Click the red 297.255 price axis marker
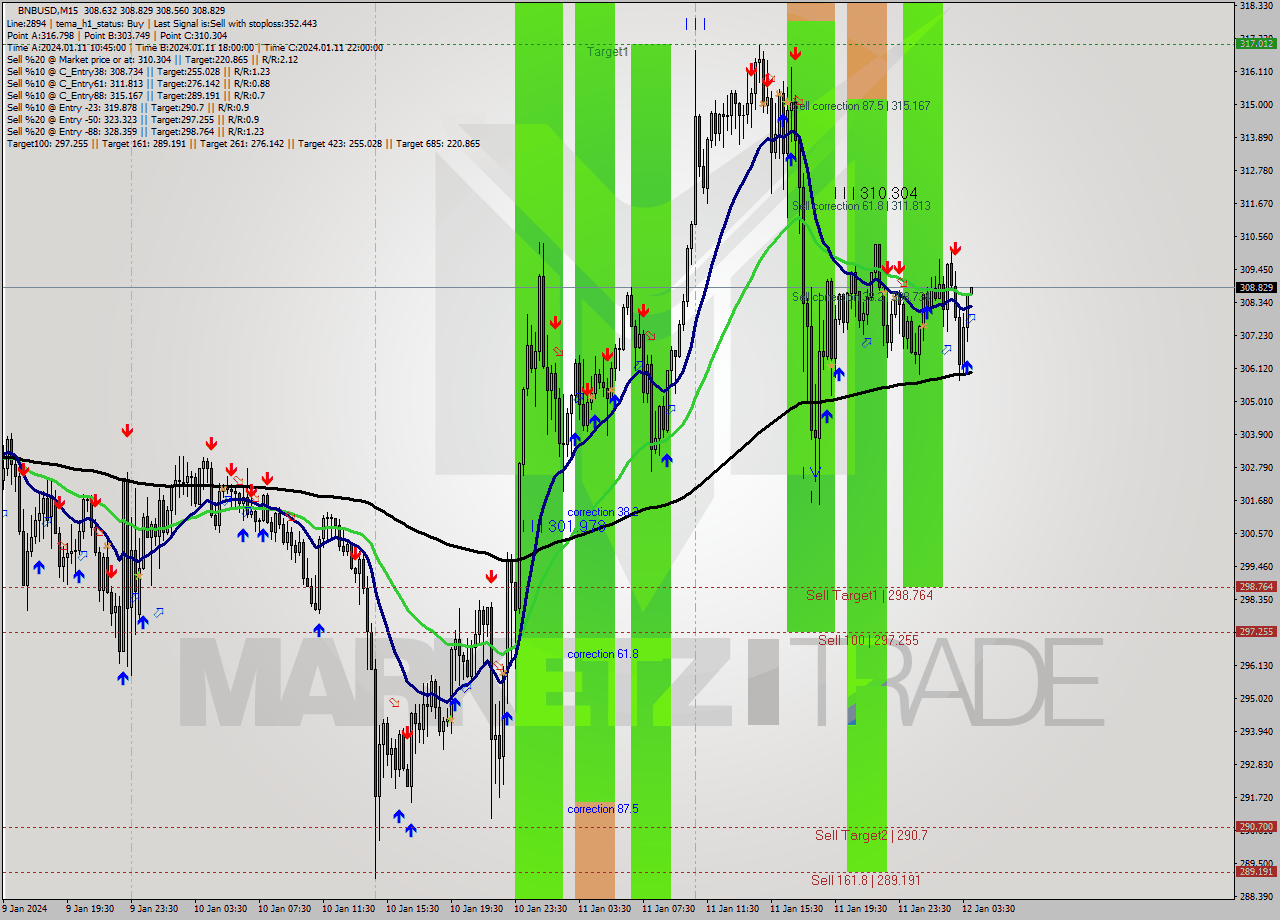This screenshot has height=920, width=1280. click(1256, 632)
